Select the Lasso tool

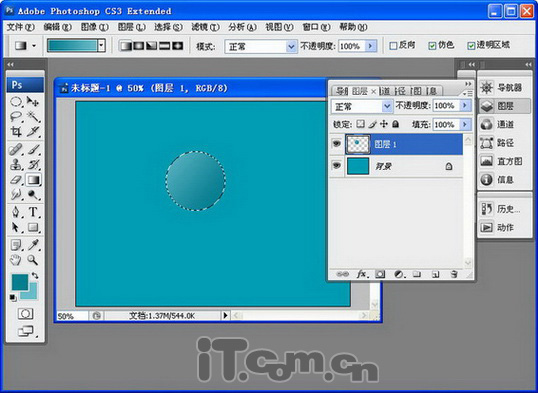point(16,116)
